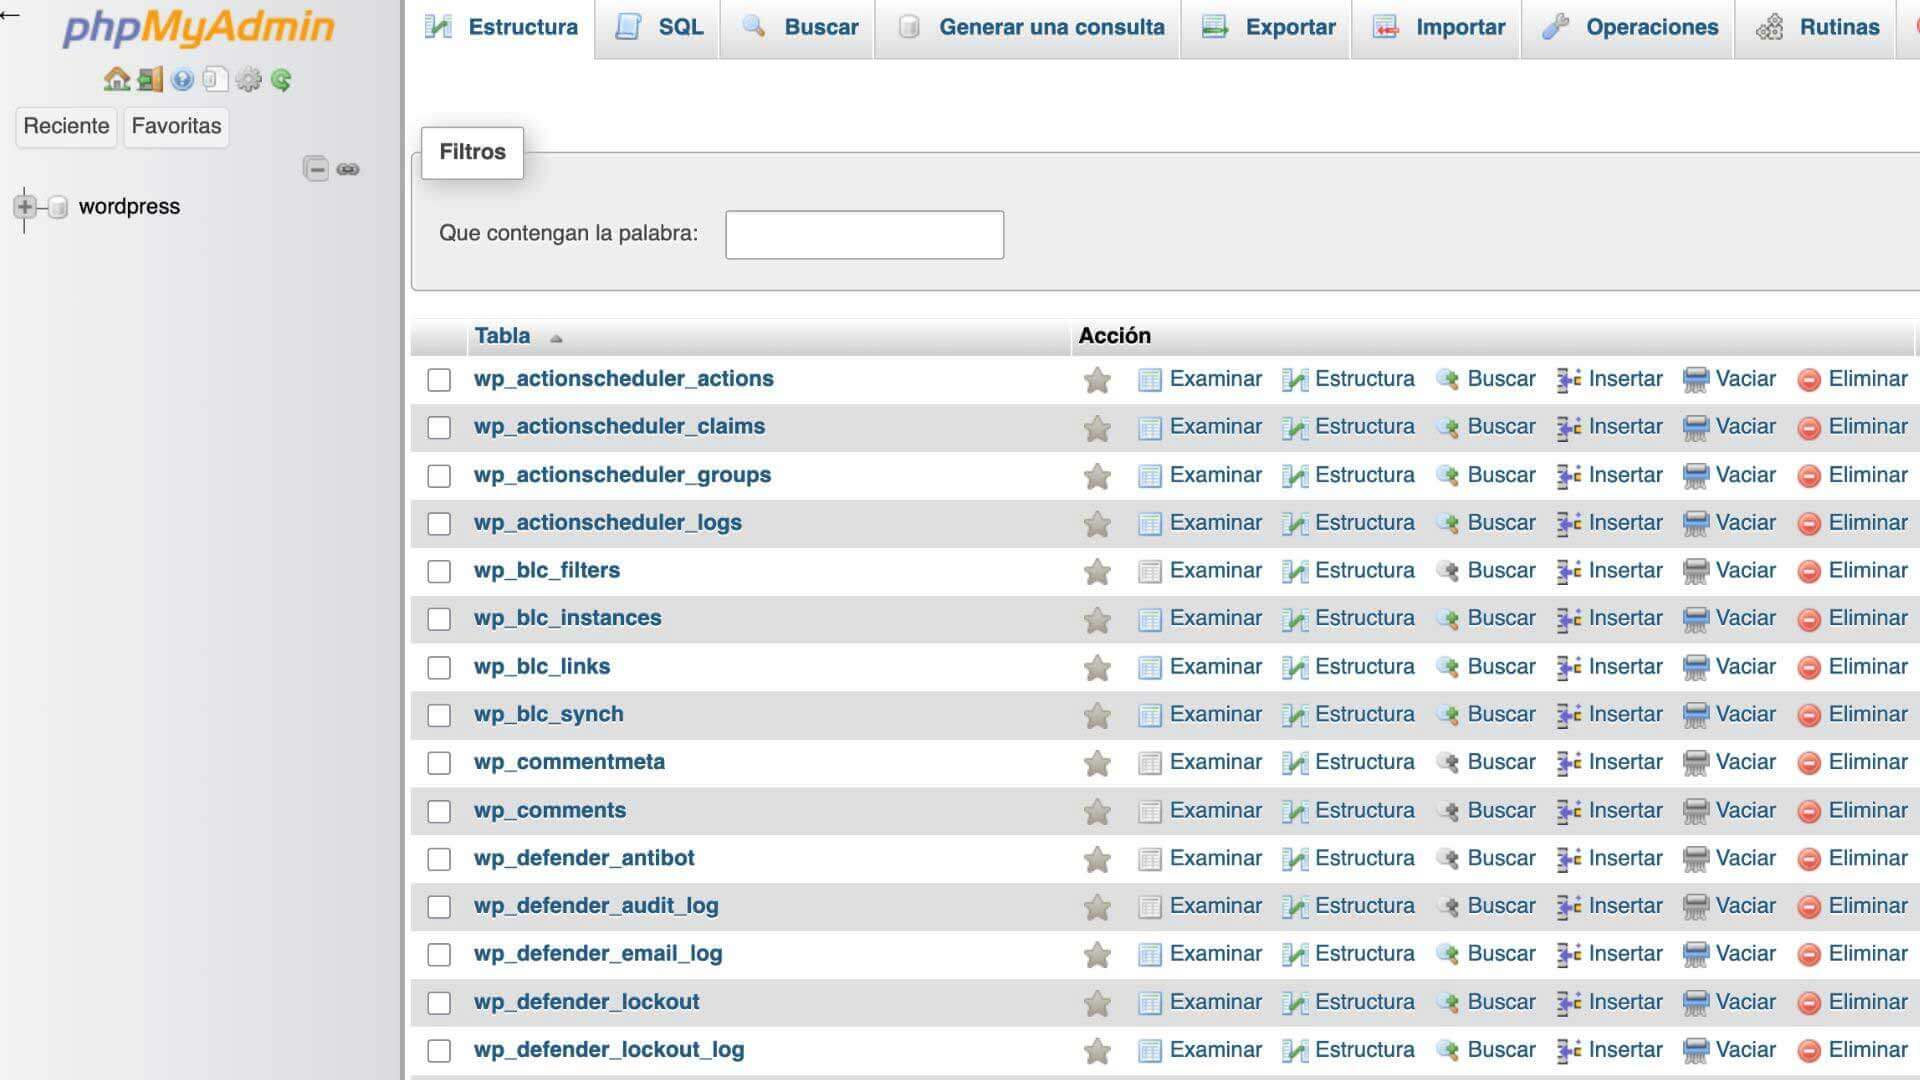The image size is (1920, 1080).
Task: Expand the wordpress database tree
Action: pos(24,207)
